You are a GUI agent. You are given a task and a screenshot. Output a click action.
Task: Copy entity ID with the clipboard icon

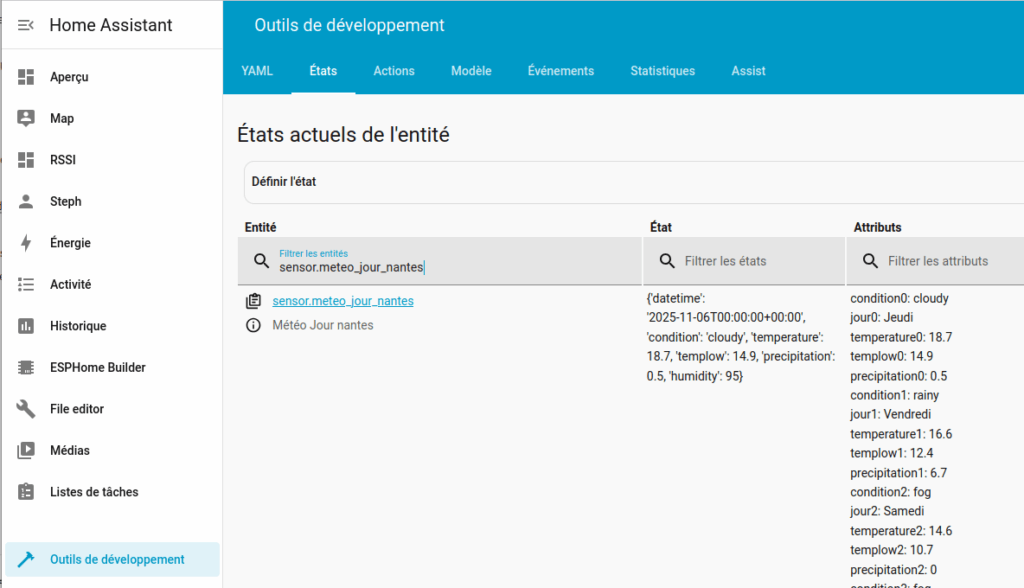click(254, 301)
